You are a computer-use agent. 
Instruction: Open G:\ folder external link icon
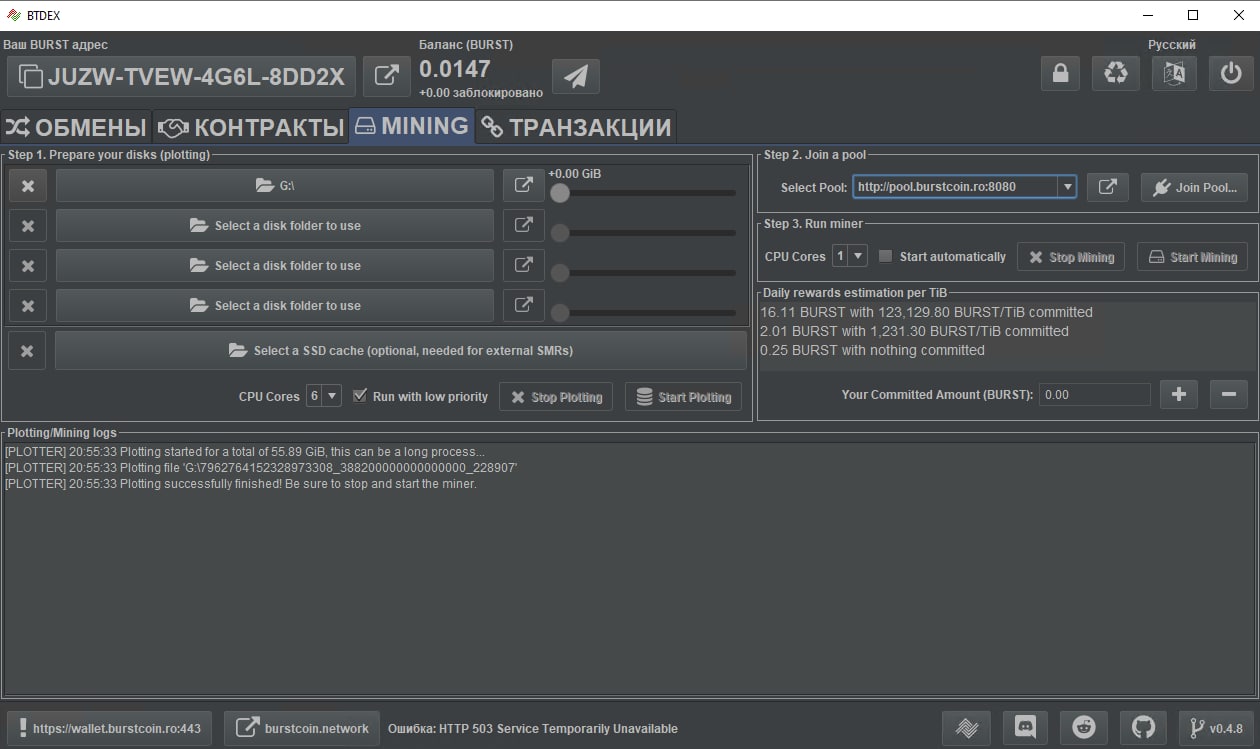523,185
